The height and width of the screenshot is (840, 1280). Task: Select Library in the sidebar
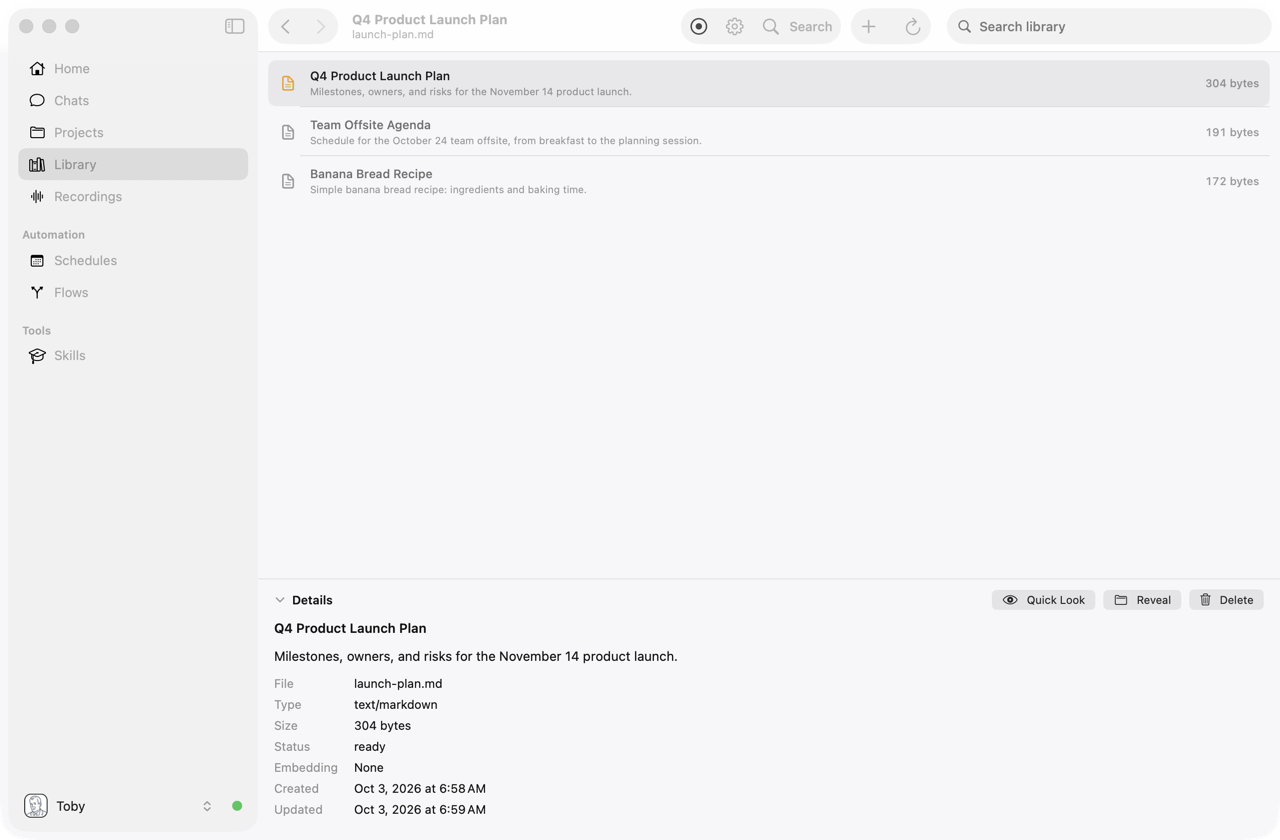coord(133,164)
